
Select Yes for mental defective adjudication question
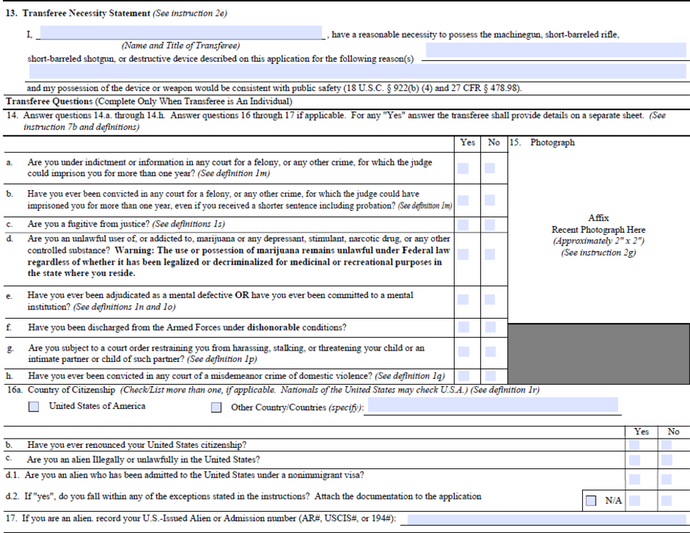[464, 298]
